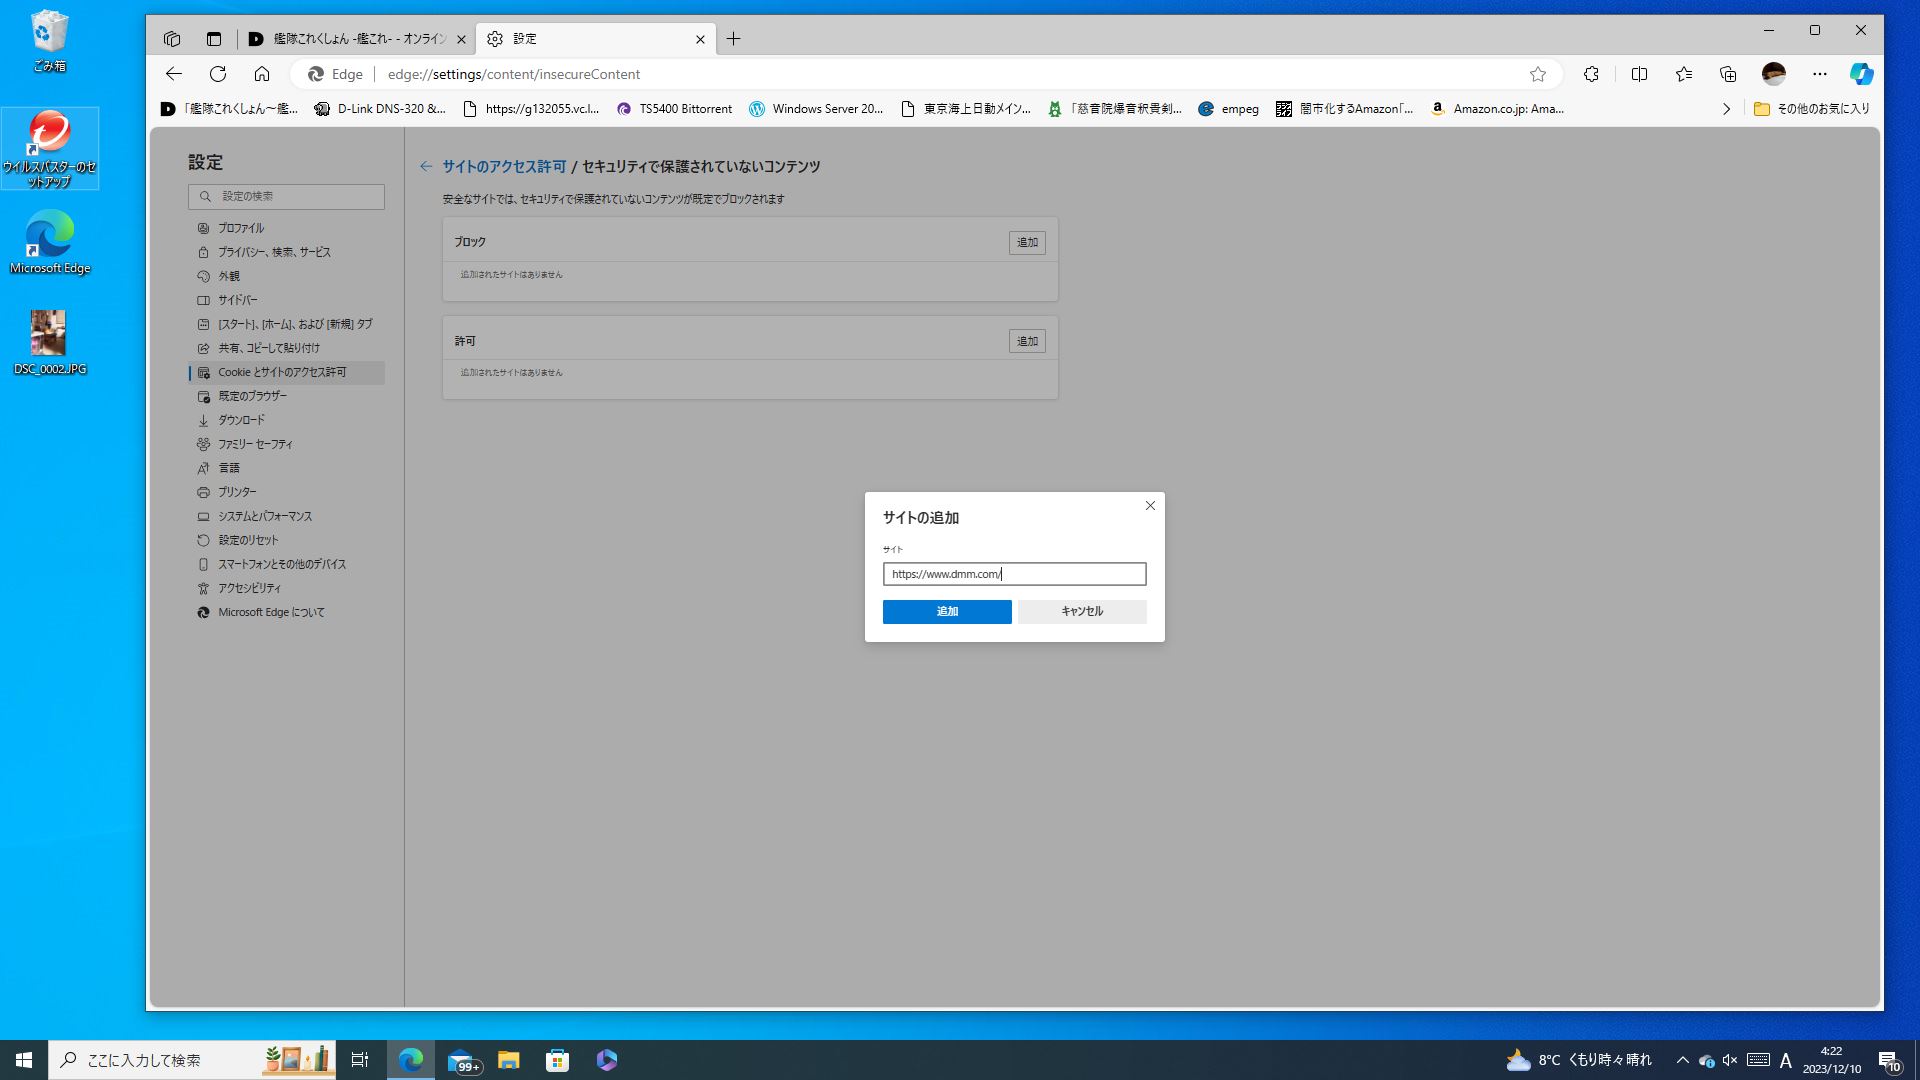Open その他のお気に入り folder

tap(1811, 109)
